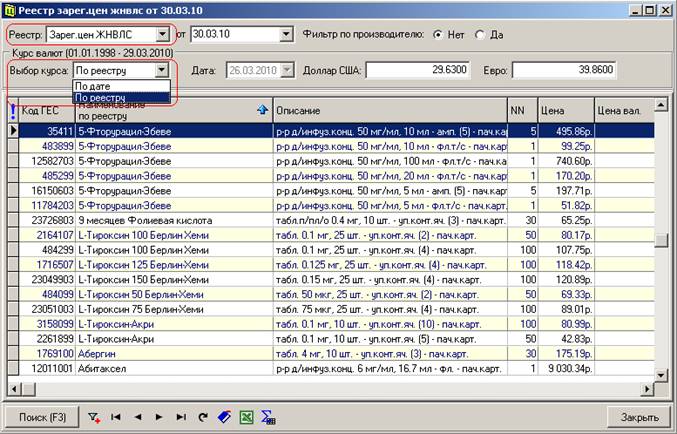Go to next record arrow

tap(160, 416)
